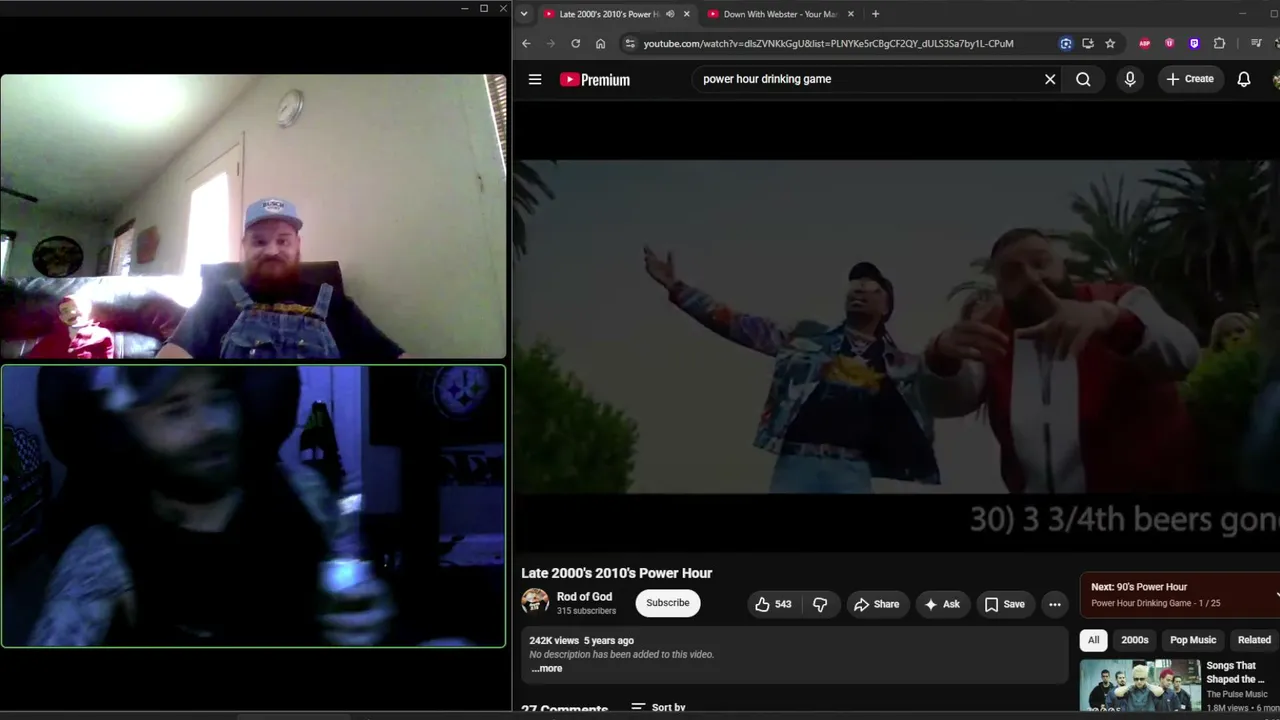Start voice search with the microphone
The width and height of the screenshot is (1280, 720).
[1130, 79]
